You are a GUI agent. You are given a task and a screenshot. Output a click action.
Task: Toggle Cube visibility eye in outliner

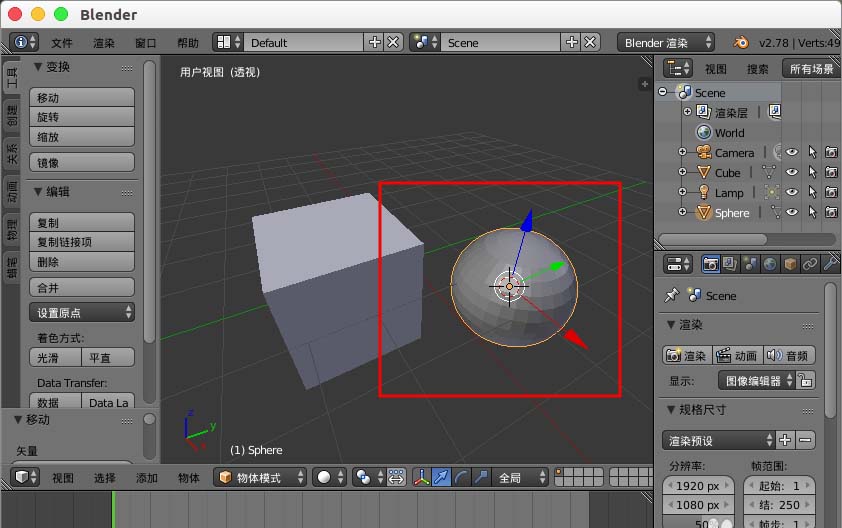pyautogui.click(x=792, y=172)
